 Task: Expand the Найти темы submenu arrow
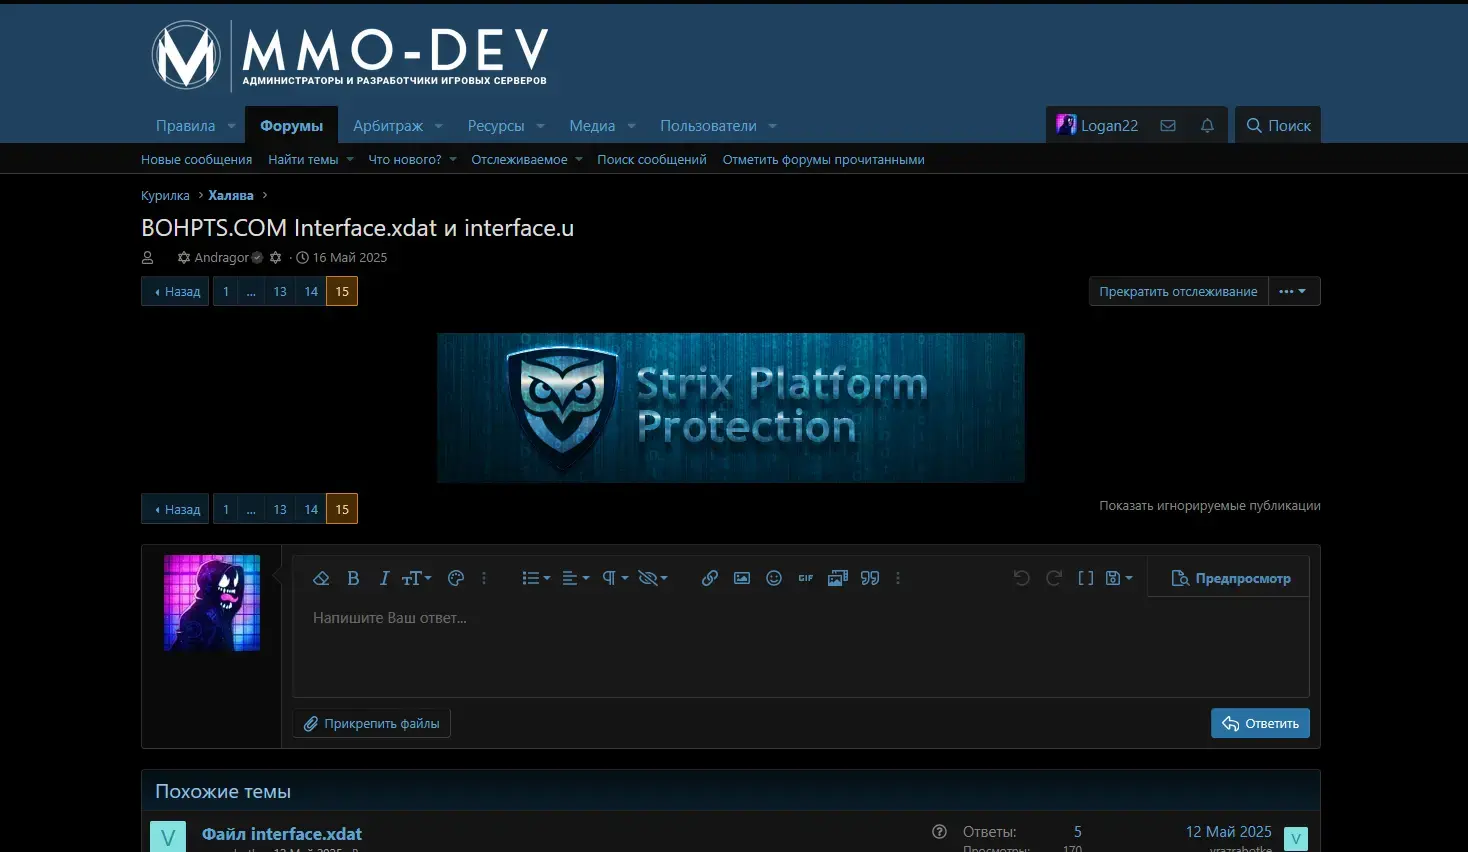pos(350,160)
